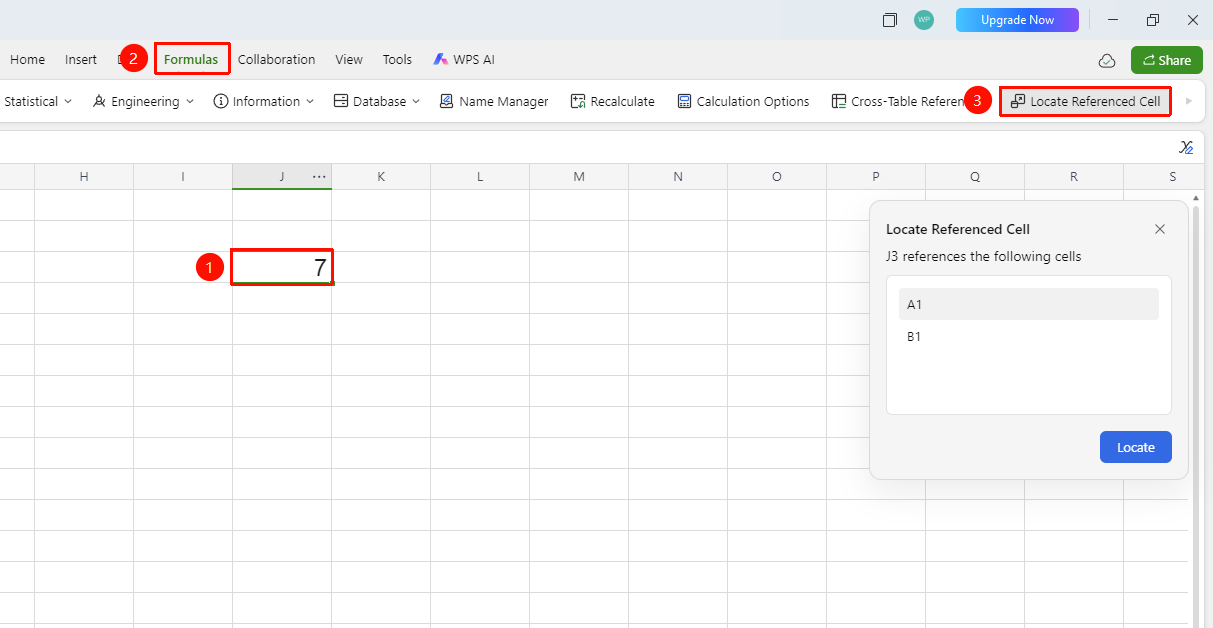
Task: Click the formula icon at right of formula bar
Action: tap(1186, 147)
